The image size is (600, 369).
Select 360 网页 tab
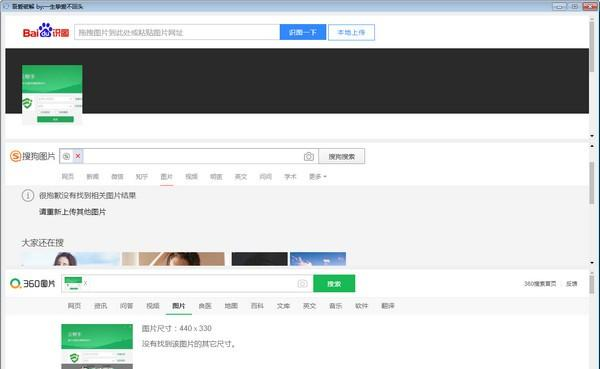74,305
